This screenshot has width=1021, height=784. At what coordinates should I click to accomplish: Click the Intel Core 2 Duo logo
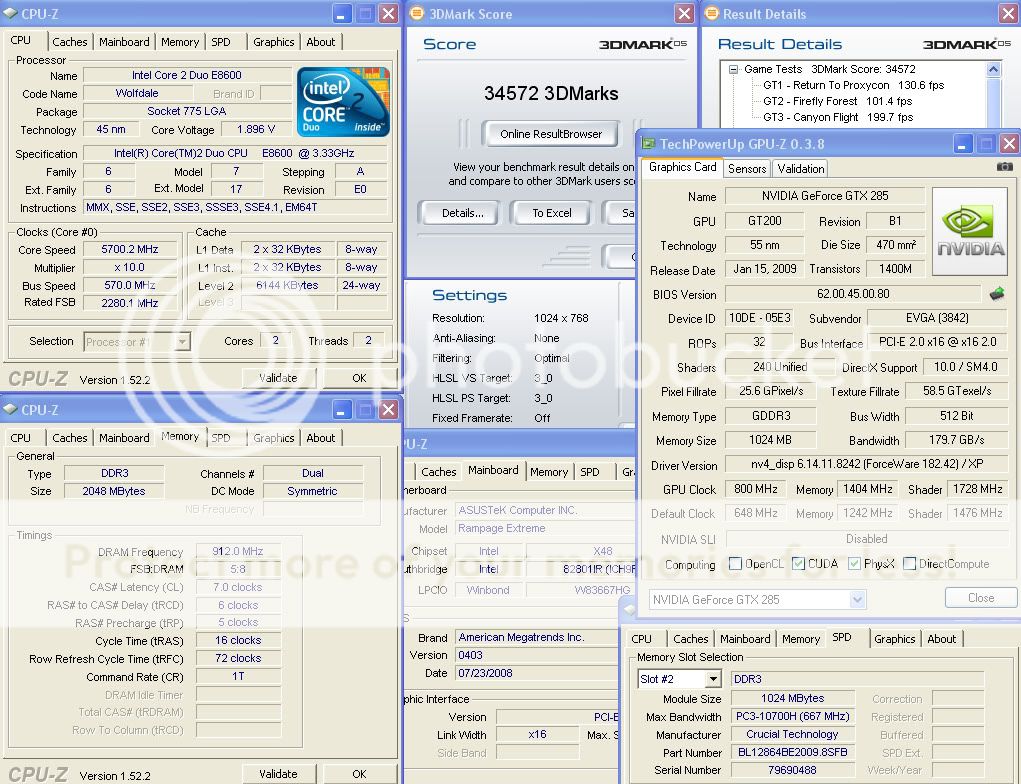tap(343, 102)
